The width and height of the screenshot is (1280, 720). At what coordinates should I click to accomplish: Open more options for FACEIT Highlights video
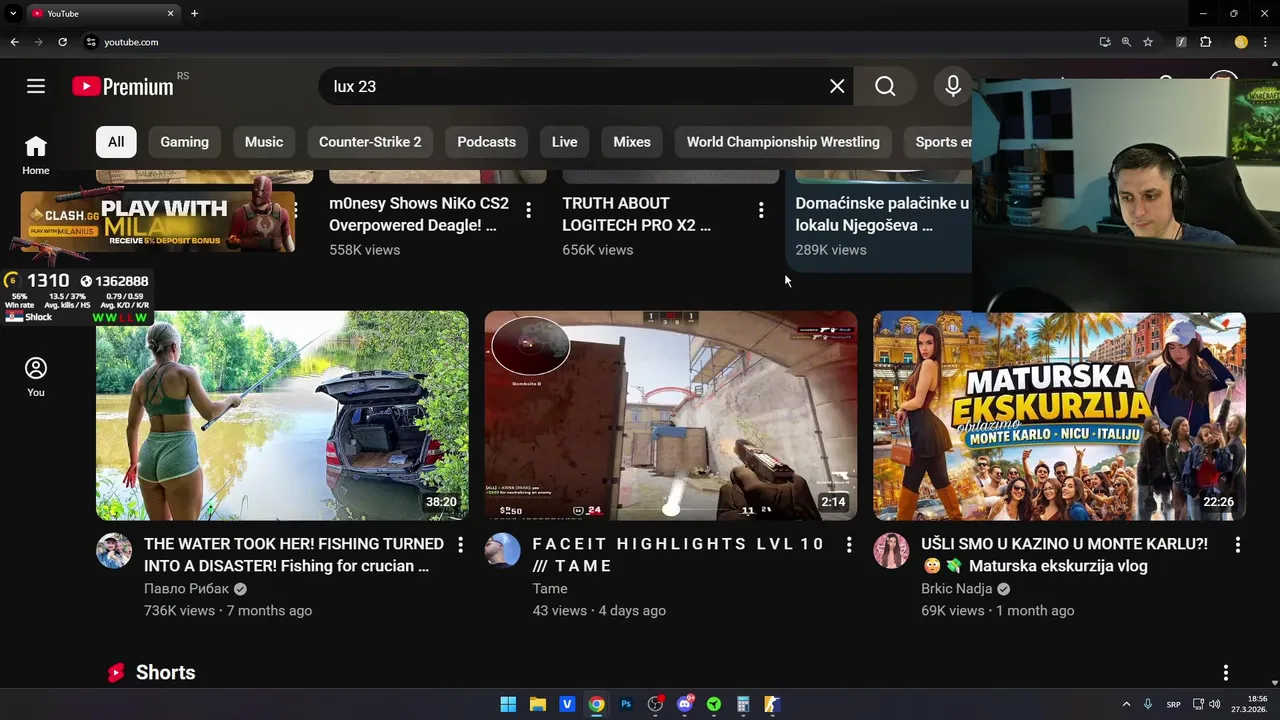[849, 545]
